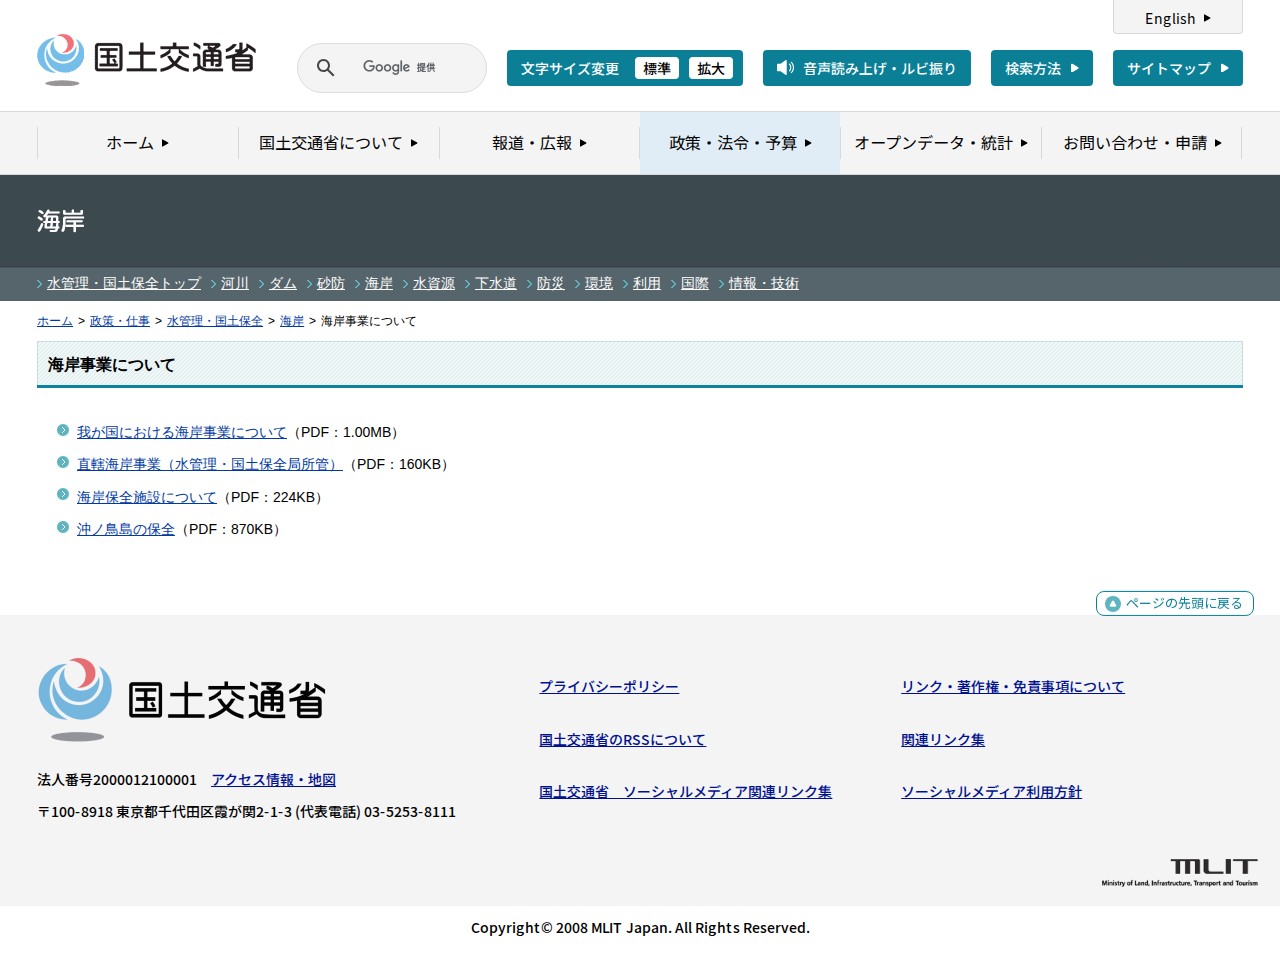The width and height of the screenshot is (1280, 956).
Task: Expand the 報道・広報 menu
Action: pos(539,143)
